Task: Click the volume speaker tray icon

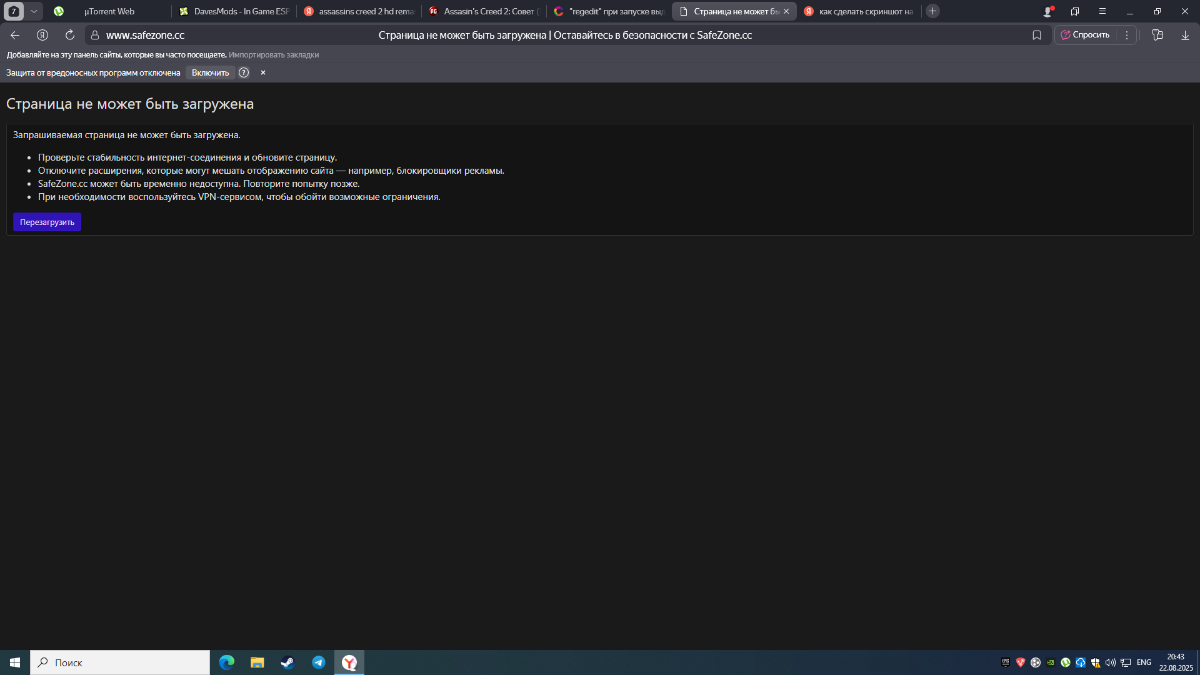Action: (x=1110, y=662)
